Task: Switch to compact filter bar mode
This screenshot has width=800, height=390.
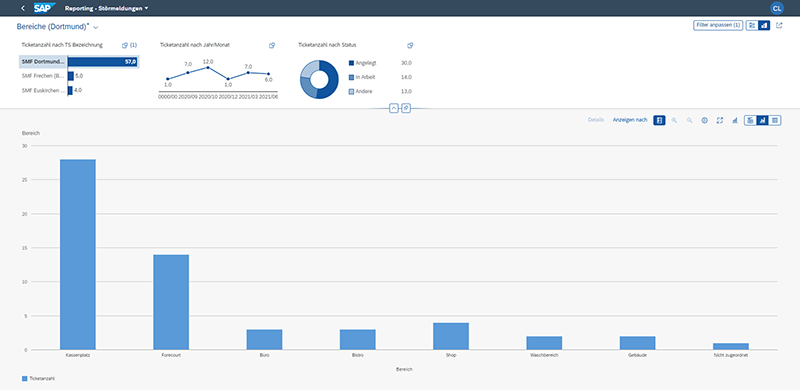Action: (752, 26)
